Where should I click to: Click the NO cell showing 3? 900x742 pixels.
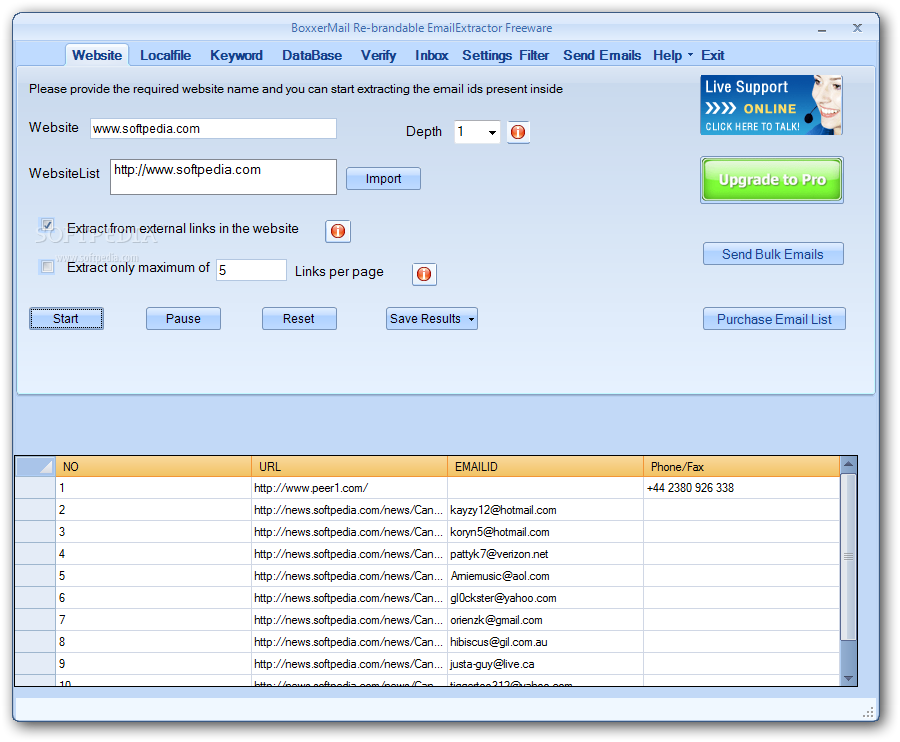tap(153, 532)
